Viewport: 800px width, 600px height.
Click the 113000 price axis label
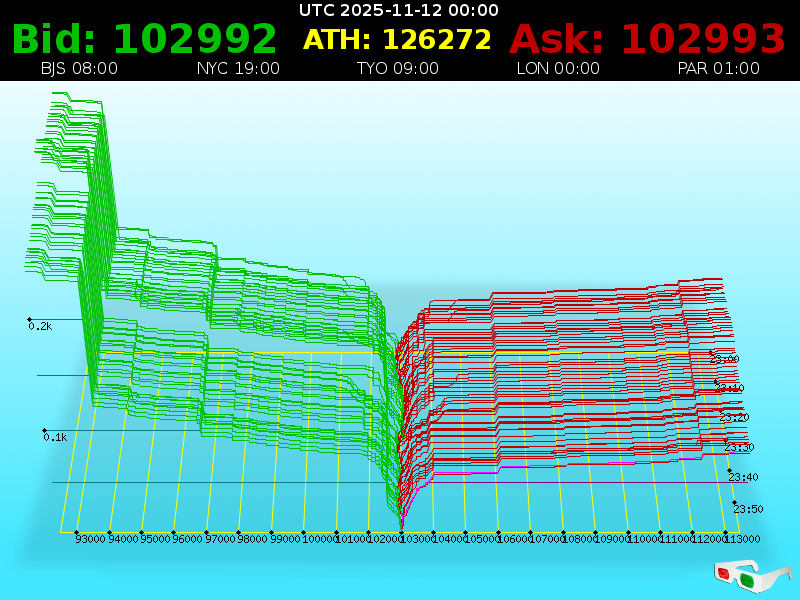[x=743, y=539]
